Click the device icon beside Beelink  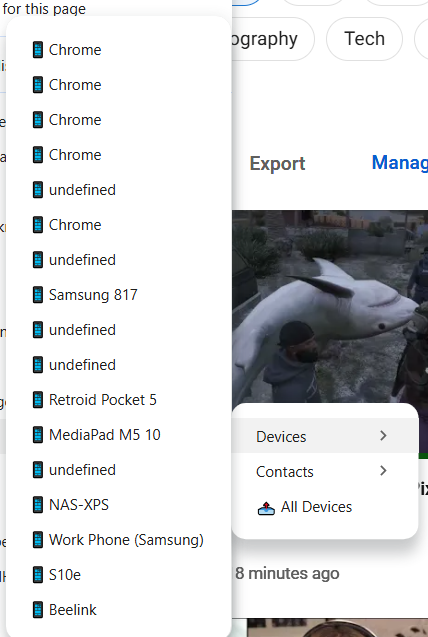tap(38, 610)
